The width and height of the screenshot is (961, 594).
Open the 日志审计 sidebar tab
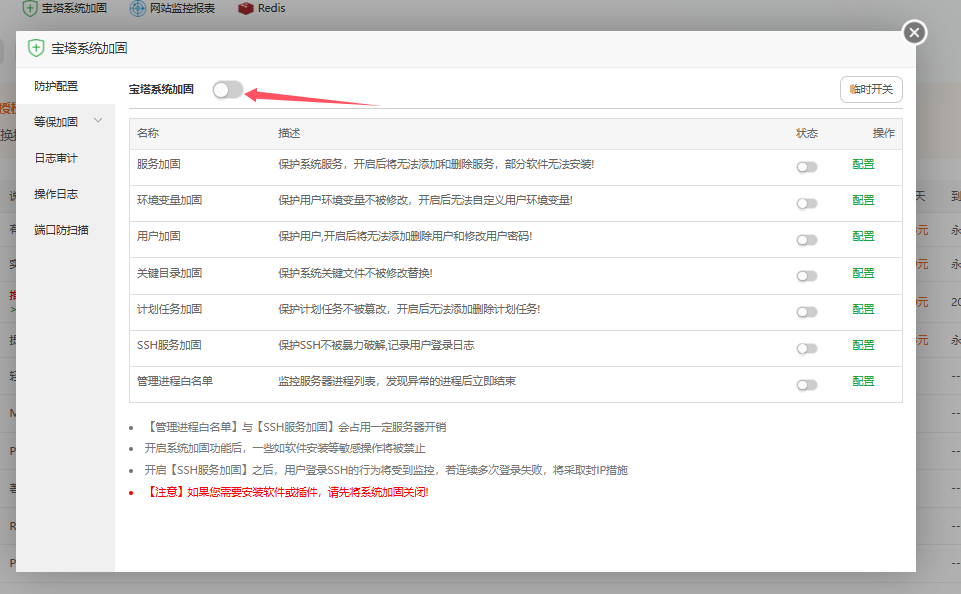(56, 158)
